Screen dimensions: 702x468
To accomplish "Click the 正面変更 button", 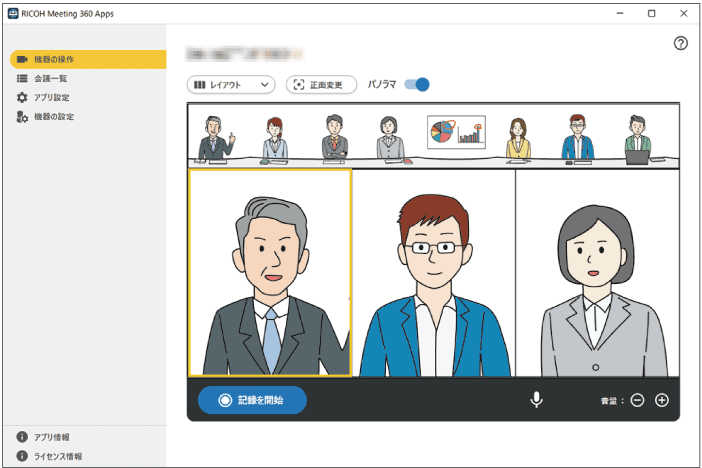I will [321, 85].
